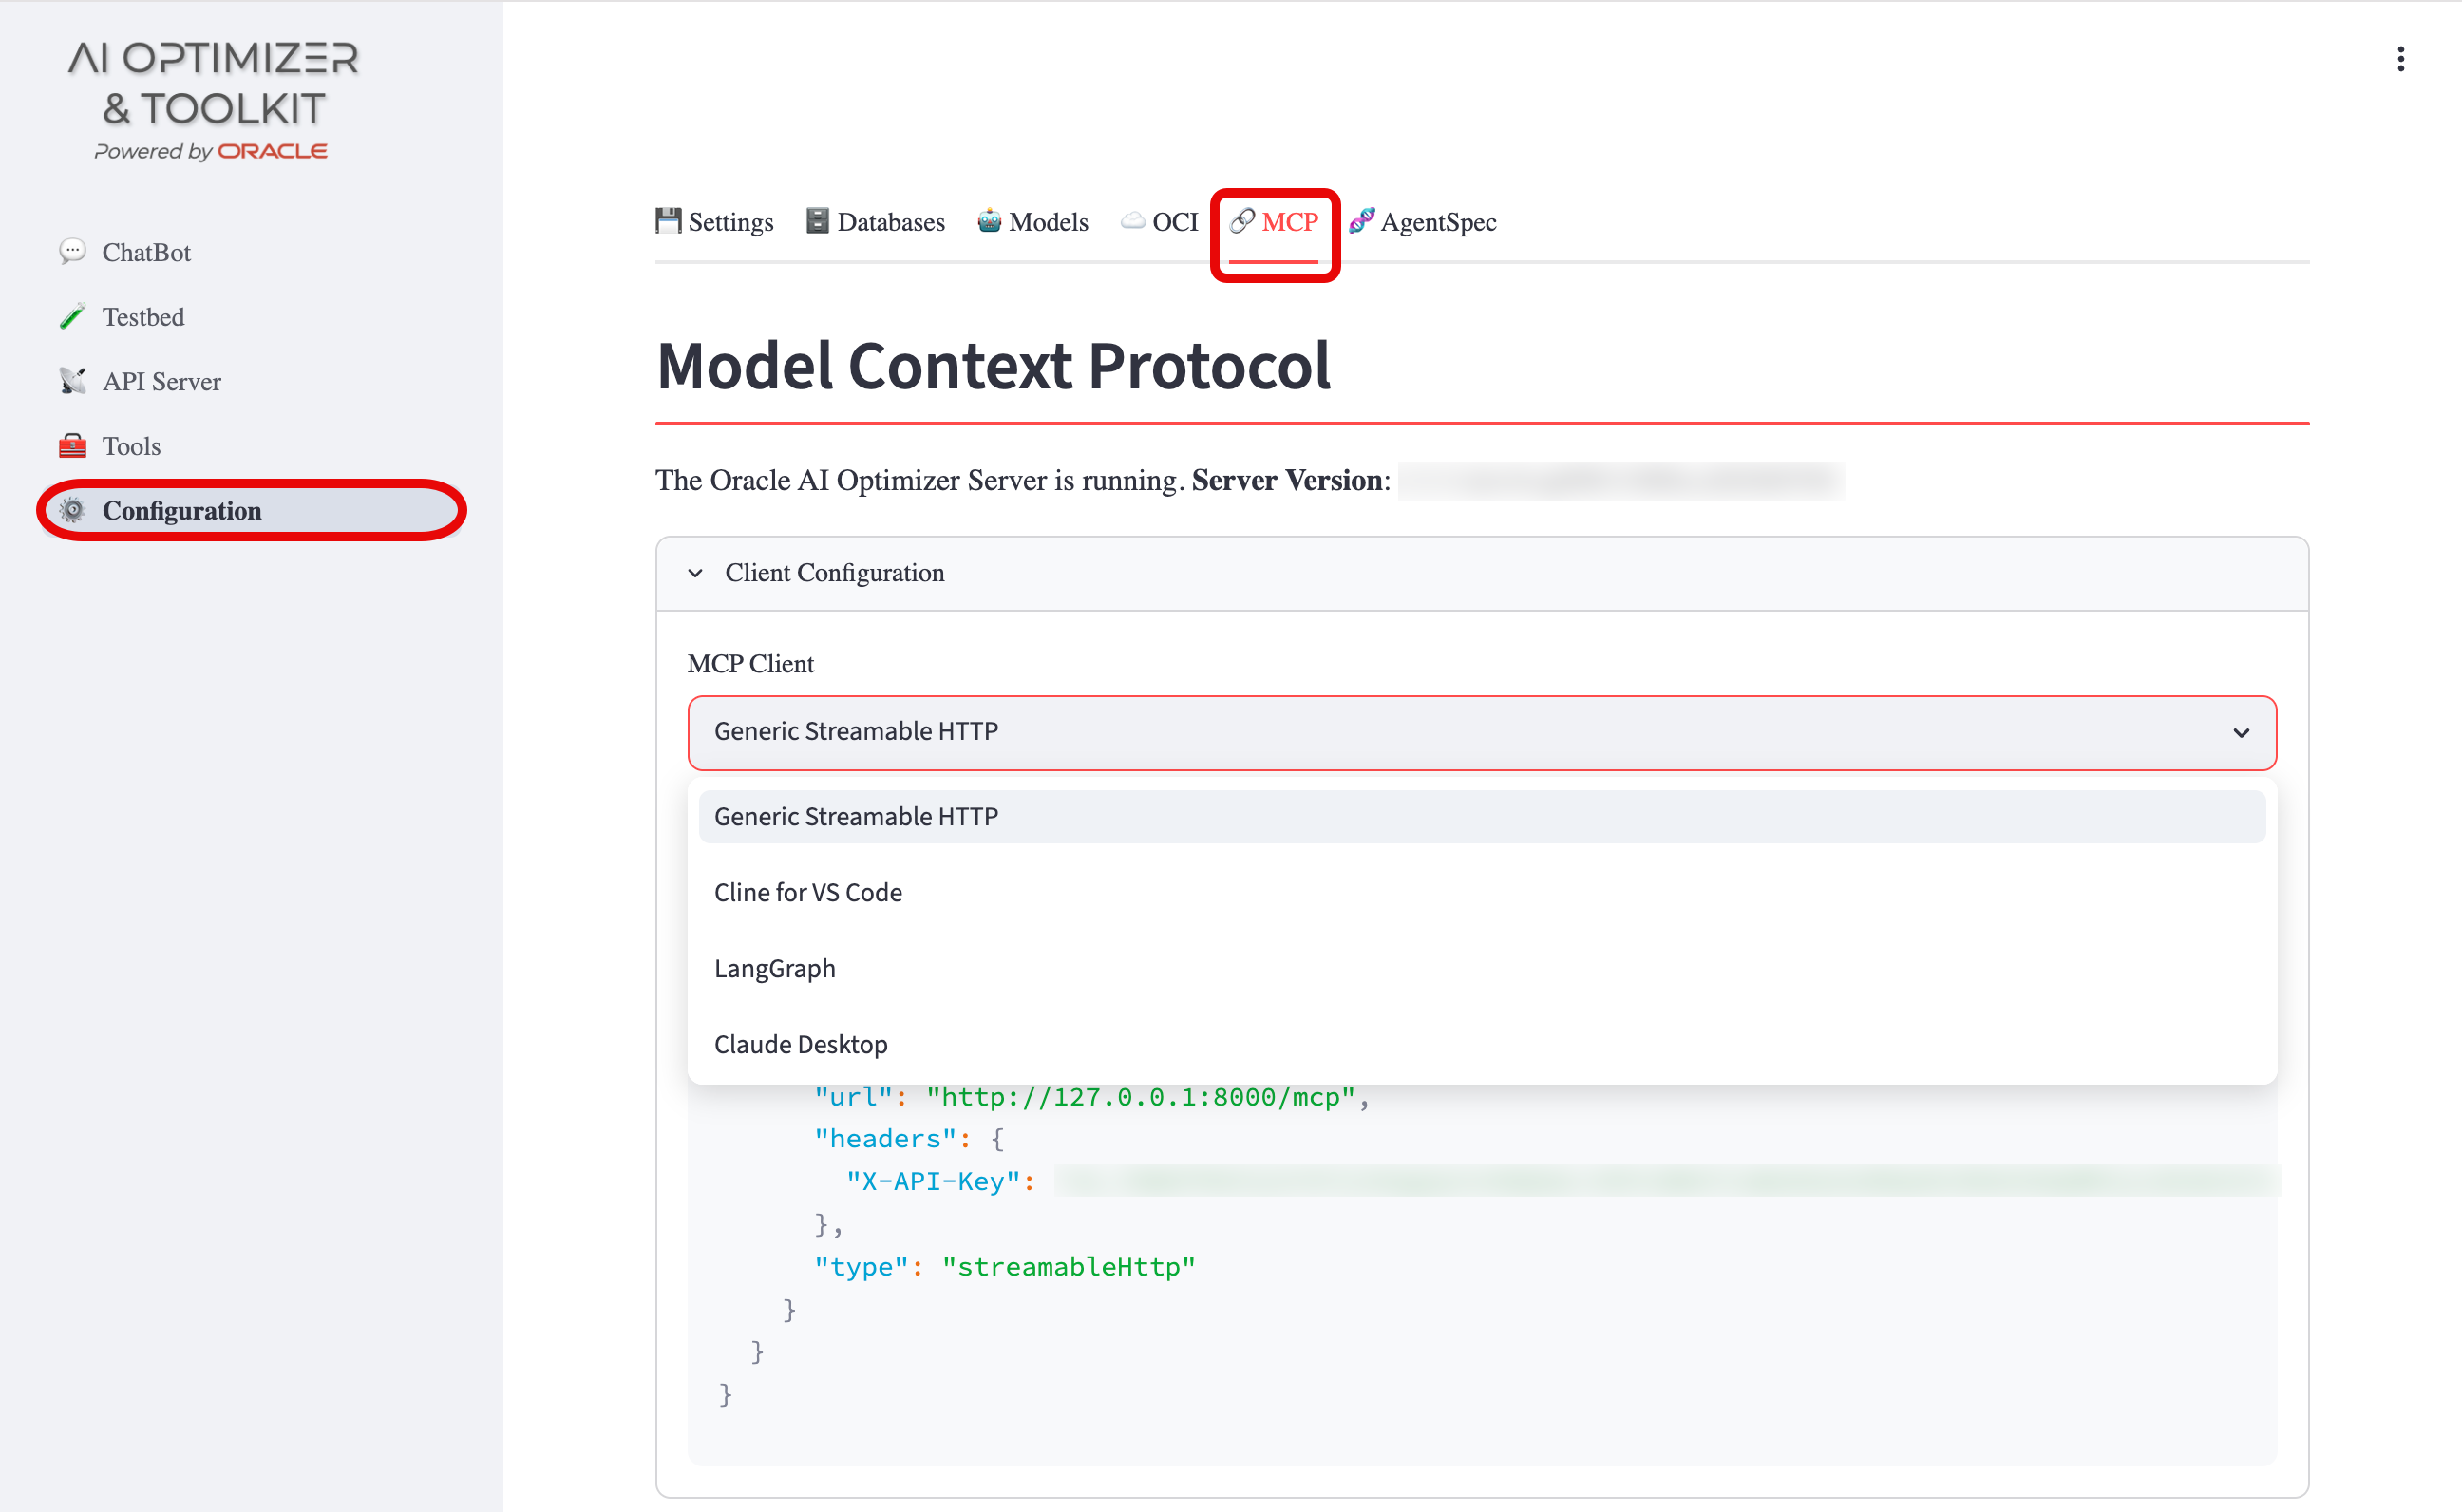
Task: Open the API Server page
Action: (250, 381)
